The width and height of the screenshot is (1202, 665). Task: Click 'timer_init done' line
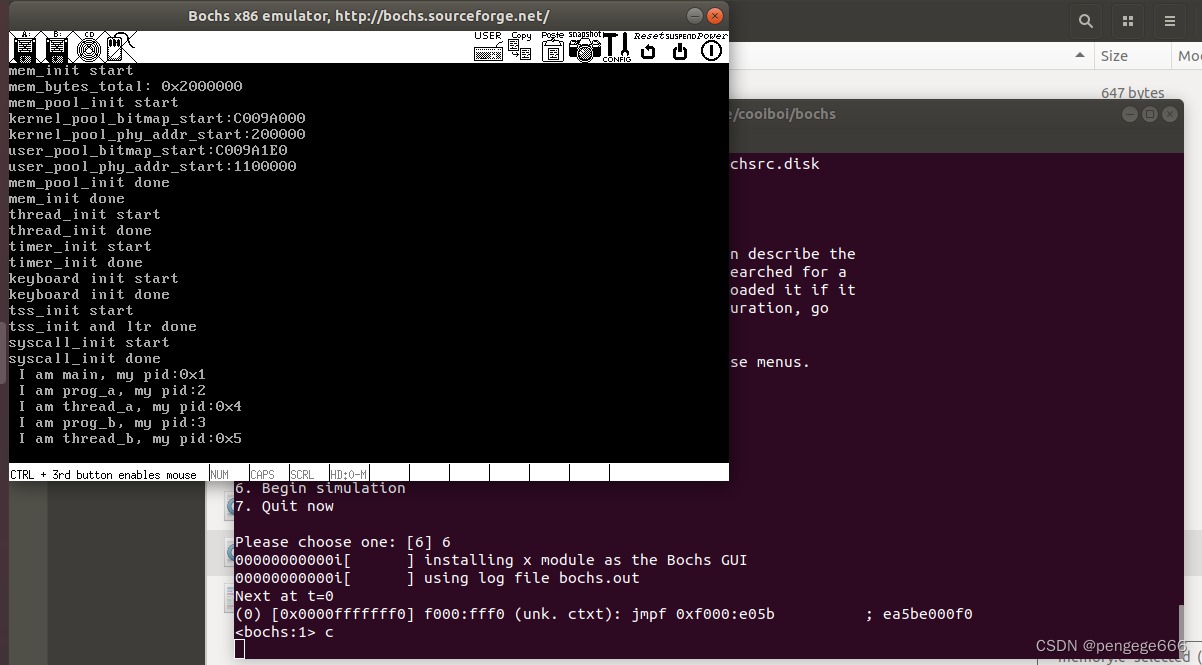(76, 263)
